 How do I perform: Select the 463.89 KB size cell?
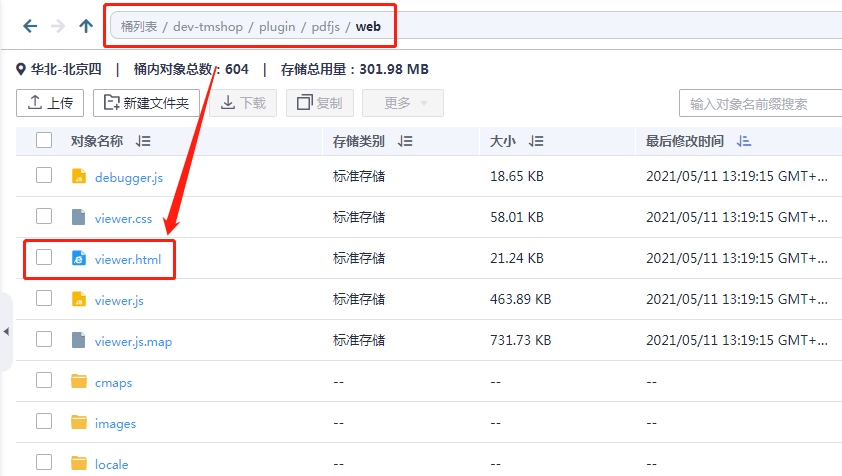(x=520, y=299)
